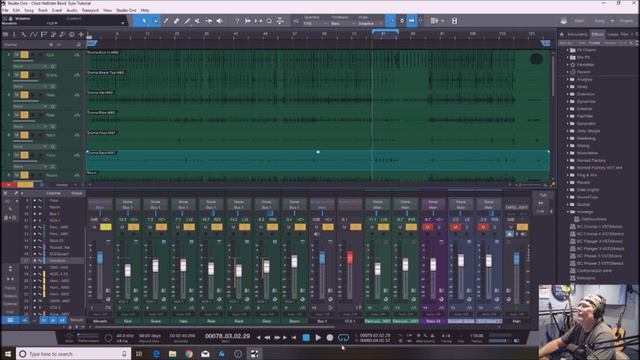The image size is (640, 360).
Task: Open the Mail app from the taskbar
Action: pyautogui.click(x=205, y=354)
